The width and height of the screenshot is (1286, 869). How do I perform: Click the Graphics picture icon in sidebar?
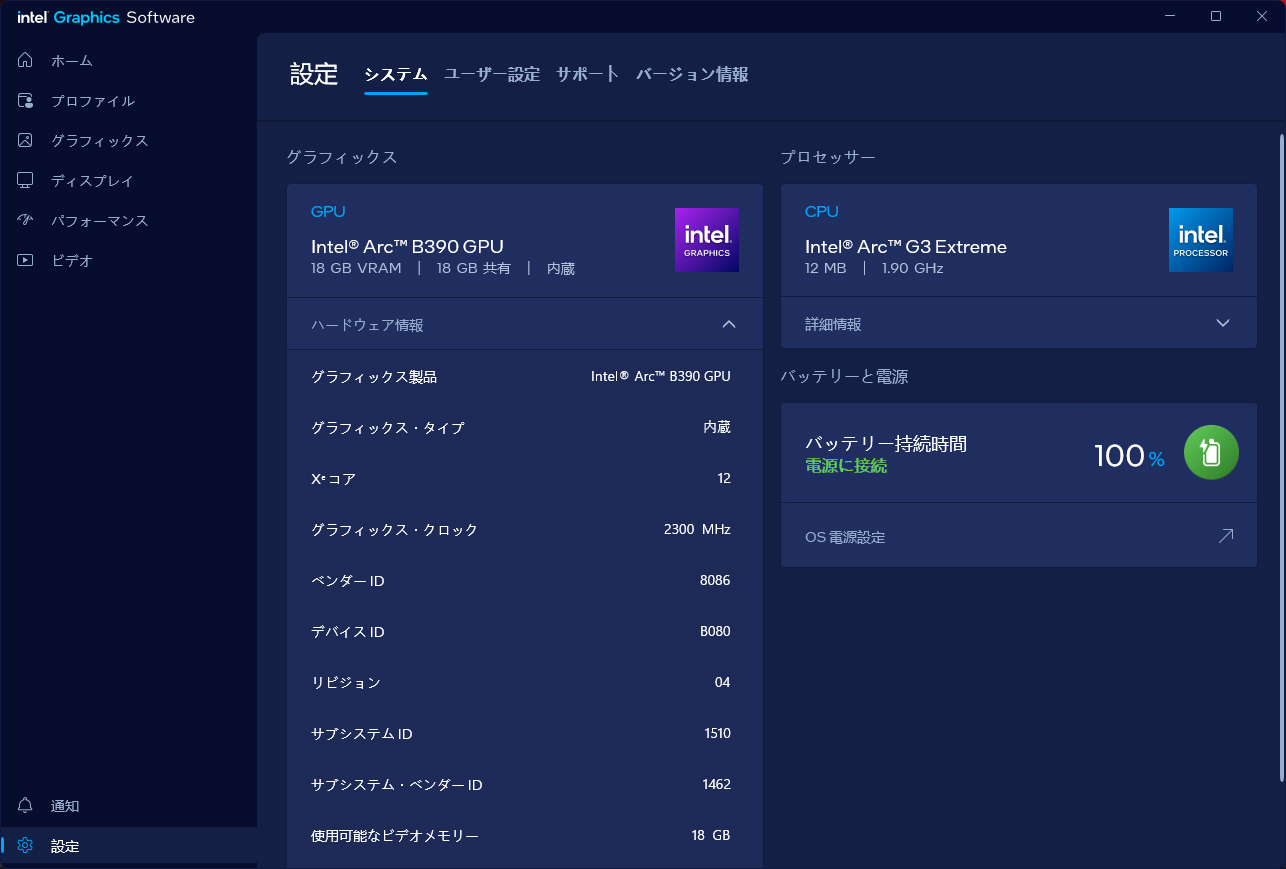pyautogui.click(x=26, y=141)
